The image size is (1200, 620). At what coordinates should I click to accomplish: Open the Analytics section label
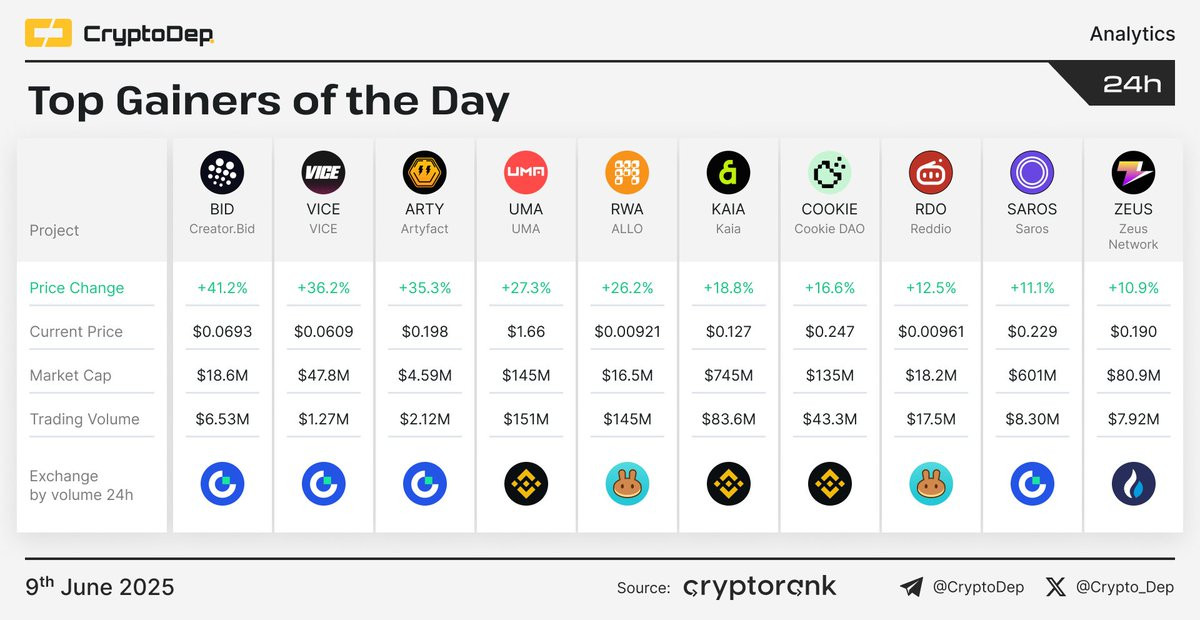[x=1132, y=34]
